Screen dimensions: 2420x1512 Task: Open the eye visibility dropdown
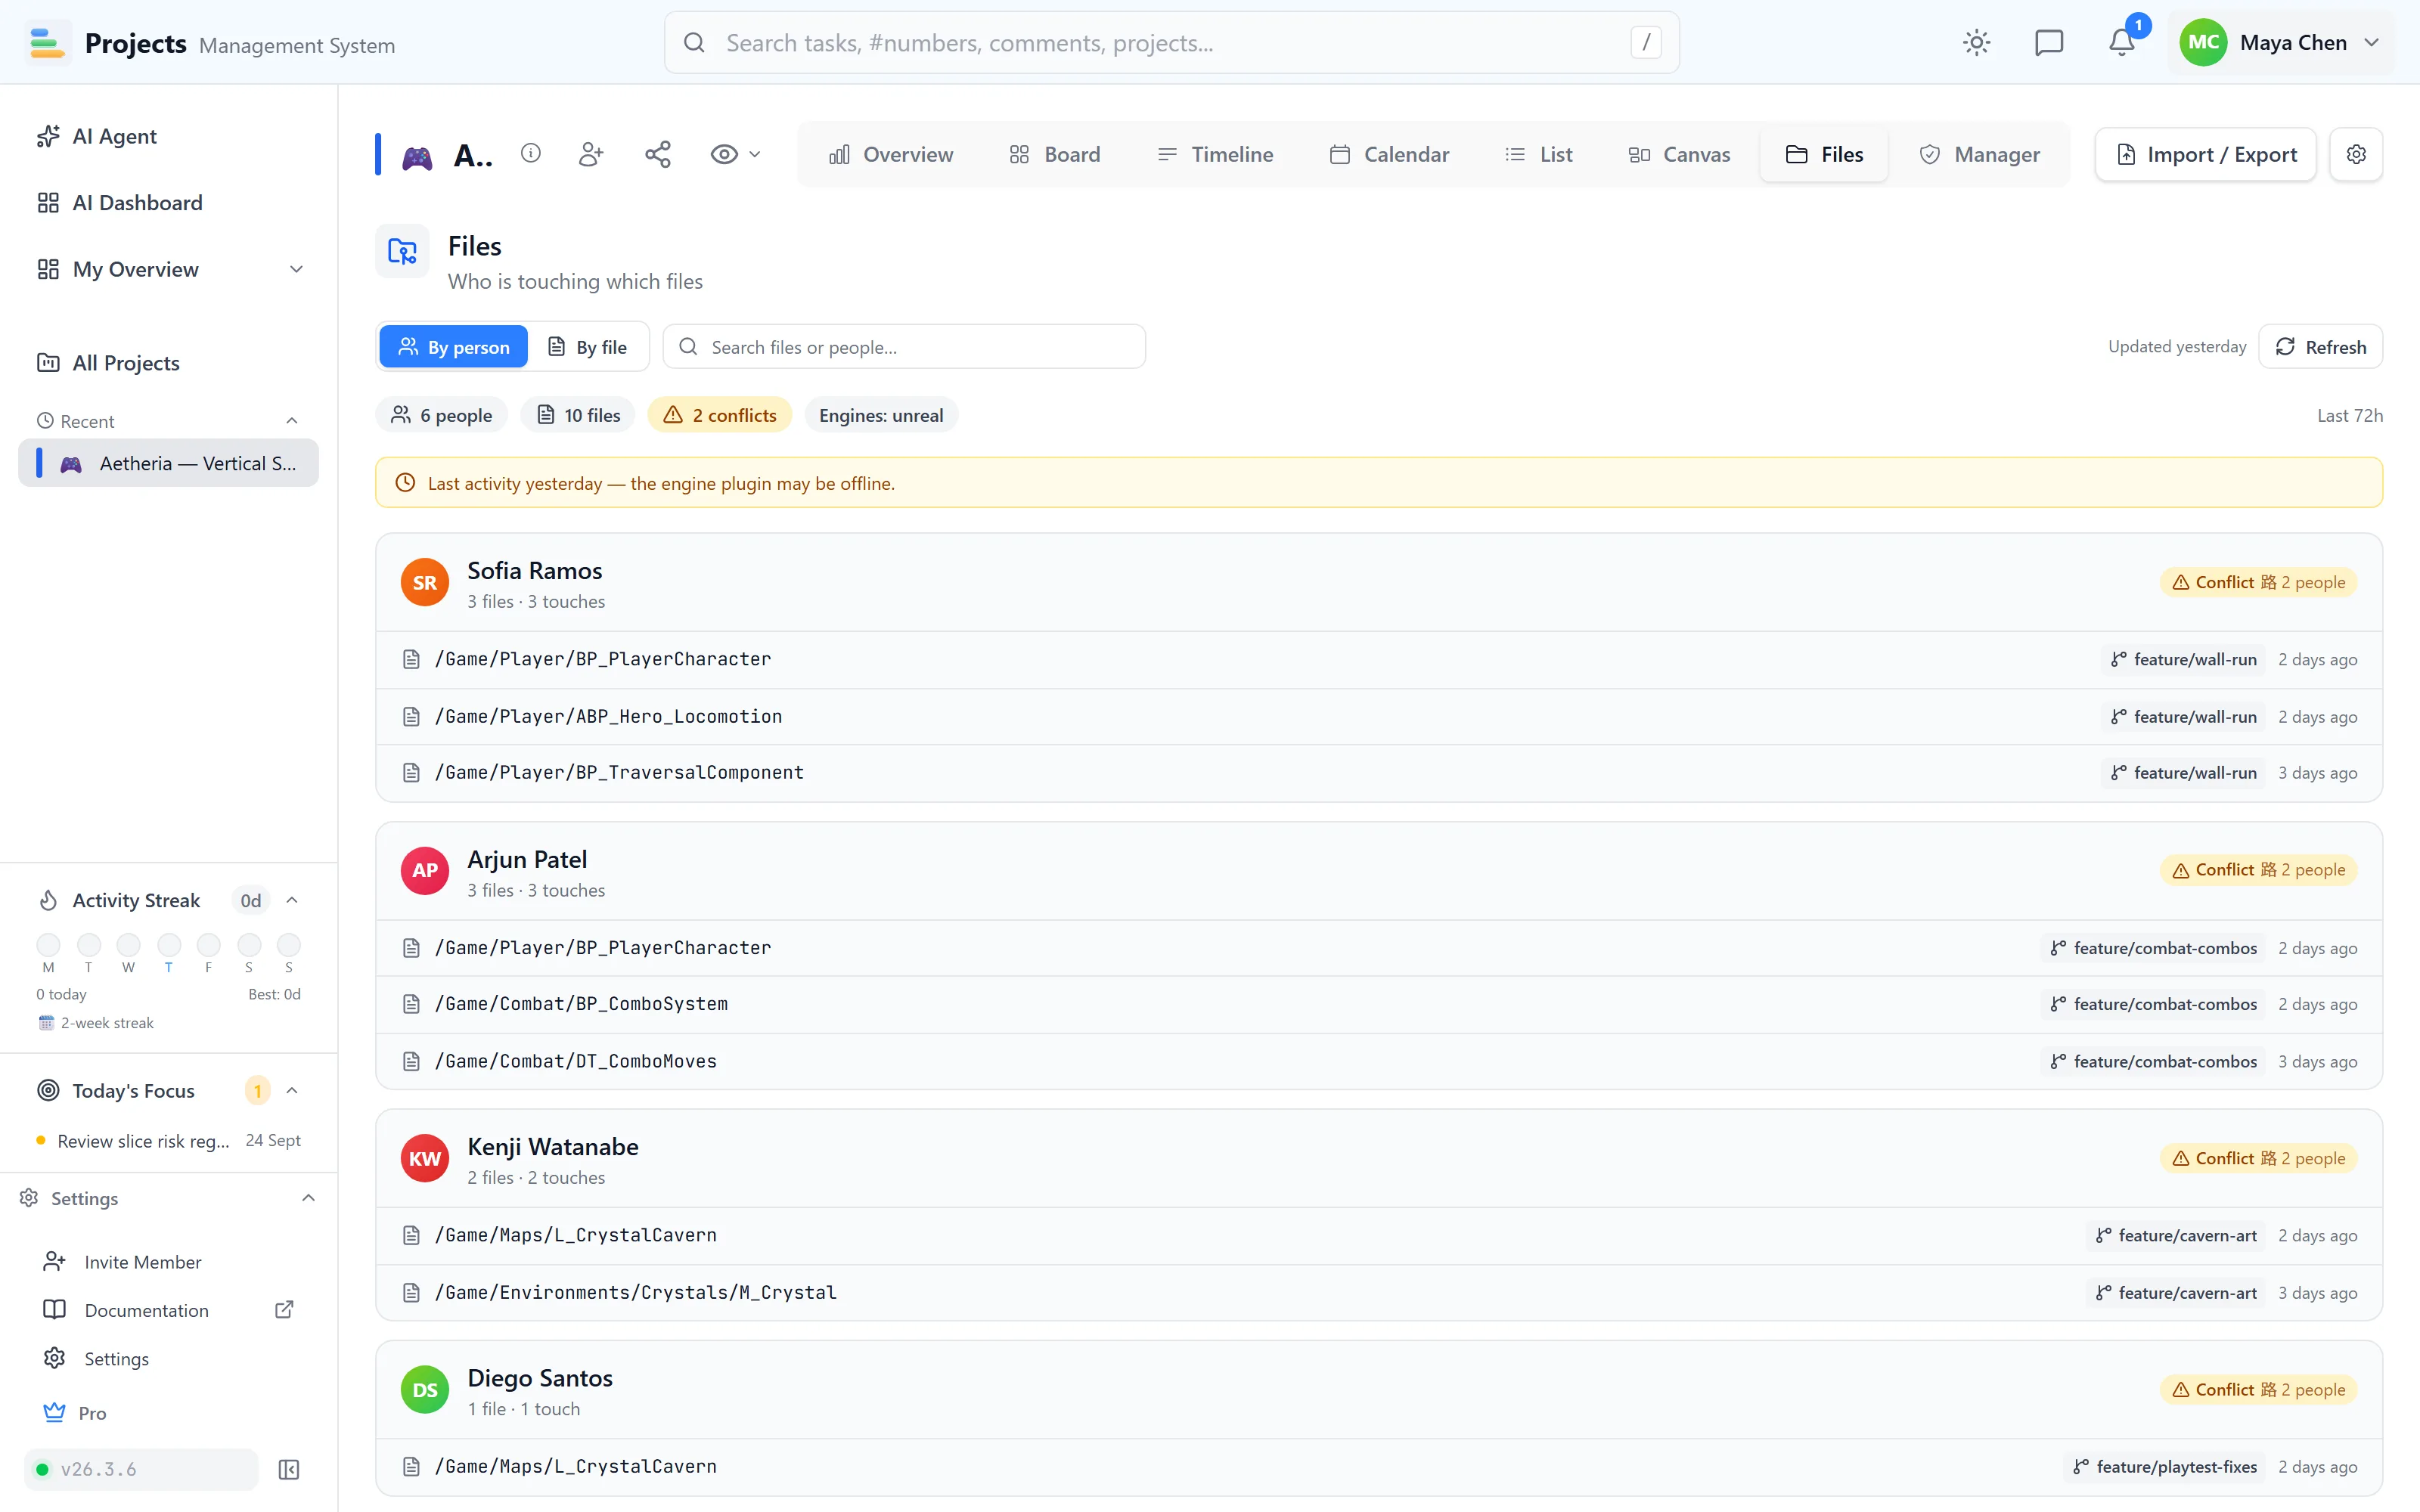[735, 154]
